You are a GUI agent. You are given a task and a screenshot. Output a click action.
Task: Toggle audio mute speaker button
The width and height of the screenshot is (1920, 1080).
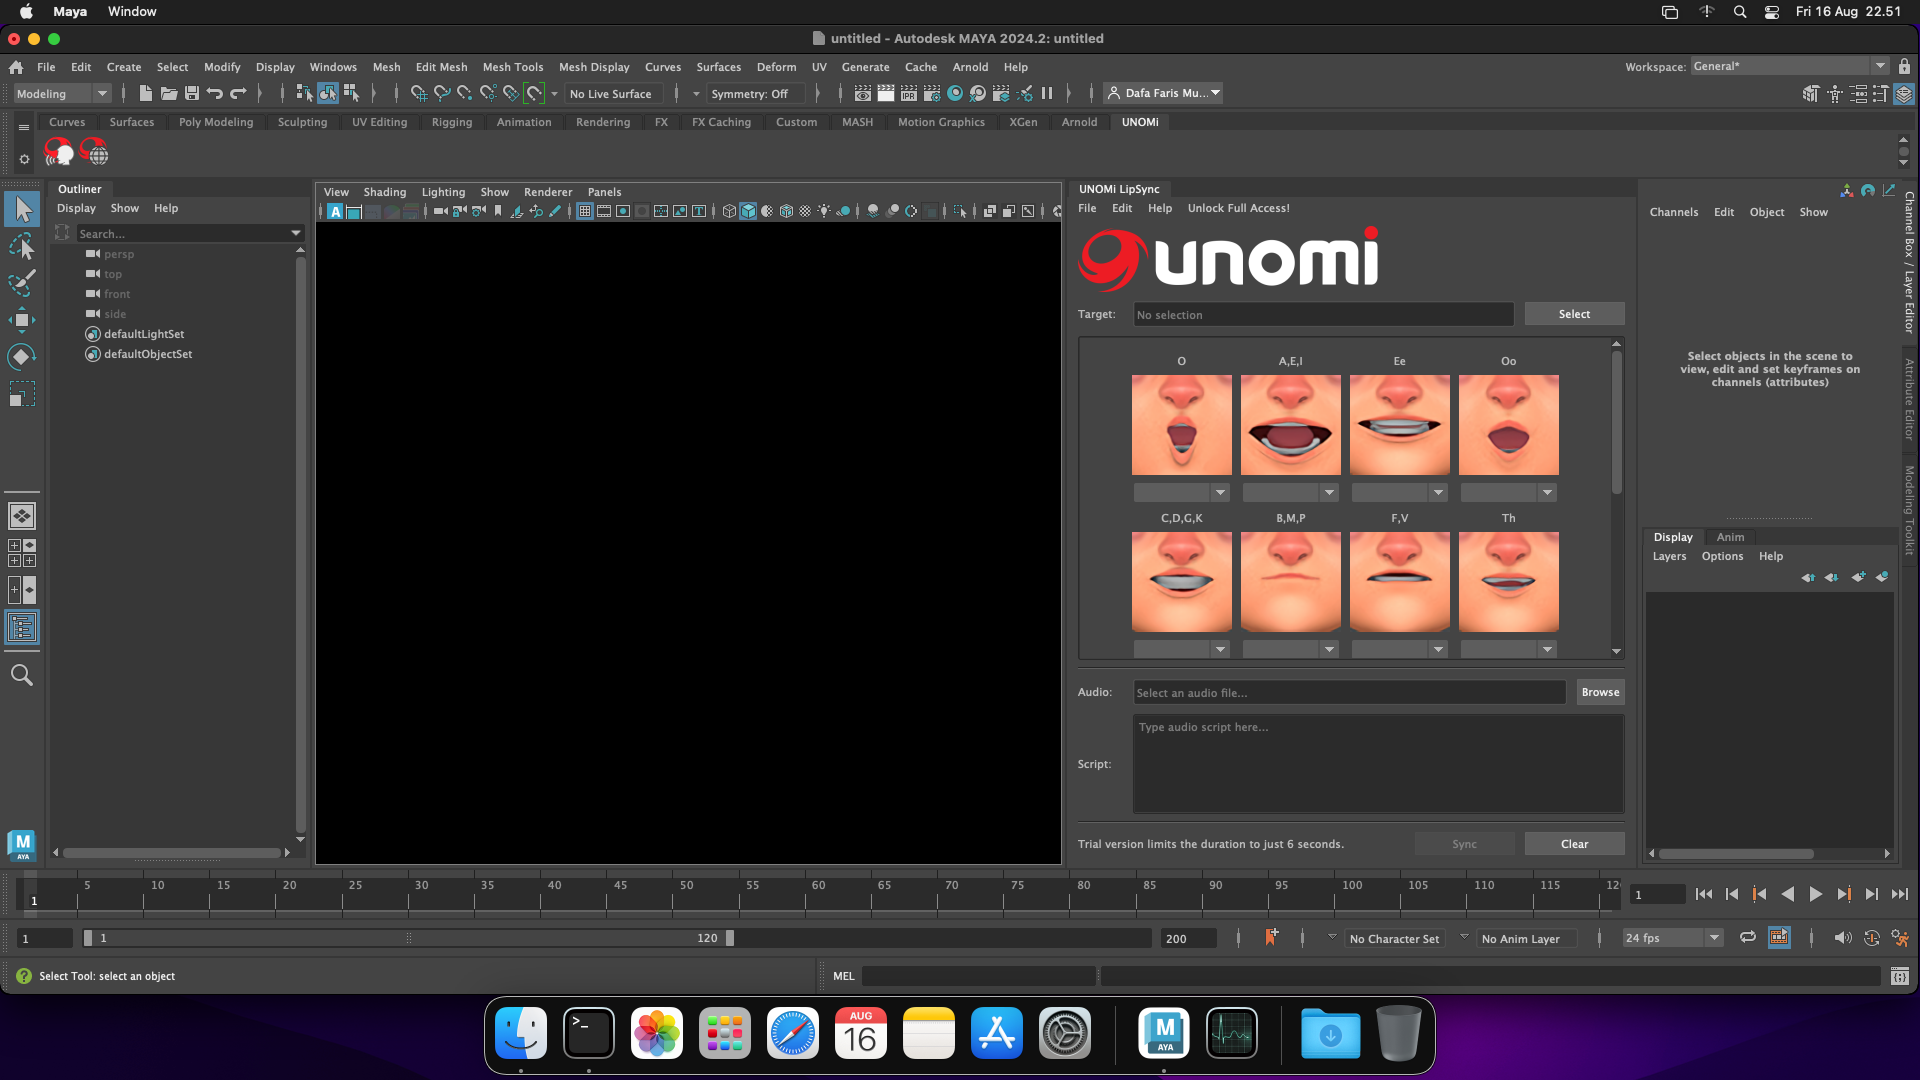click(x=1842, y=938)
